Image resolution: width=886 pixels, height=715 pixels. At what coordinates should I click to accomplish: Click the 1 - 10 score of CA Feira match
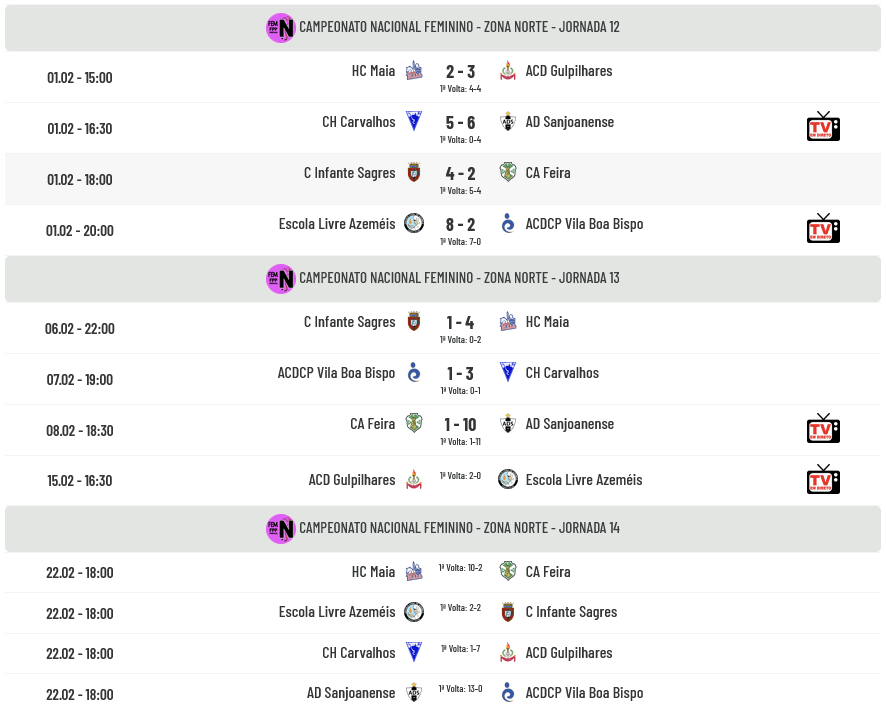pyautogui.click(x=460, y=425)
